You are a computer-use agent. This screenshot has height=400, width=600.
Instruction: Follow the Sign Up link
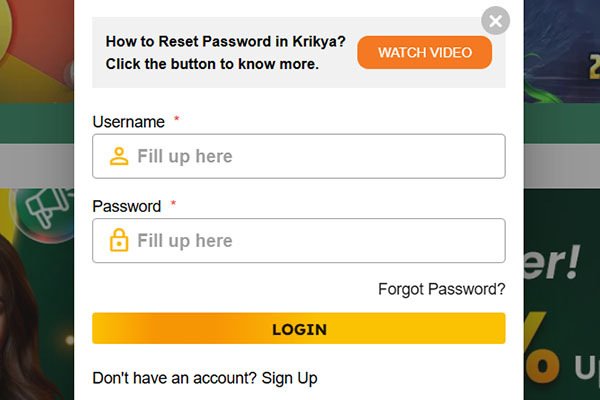289,378
